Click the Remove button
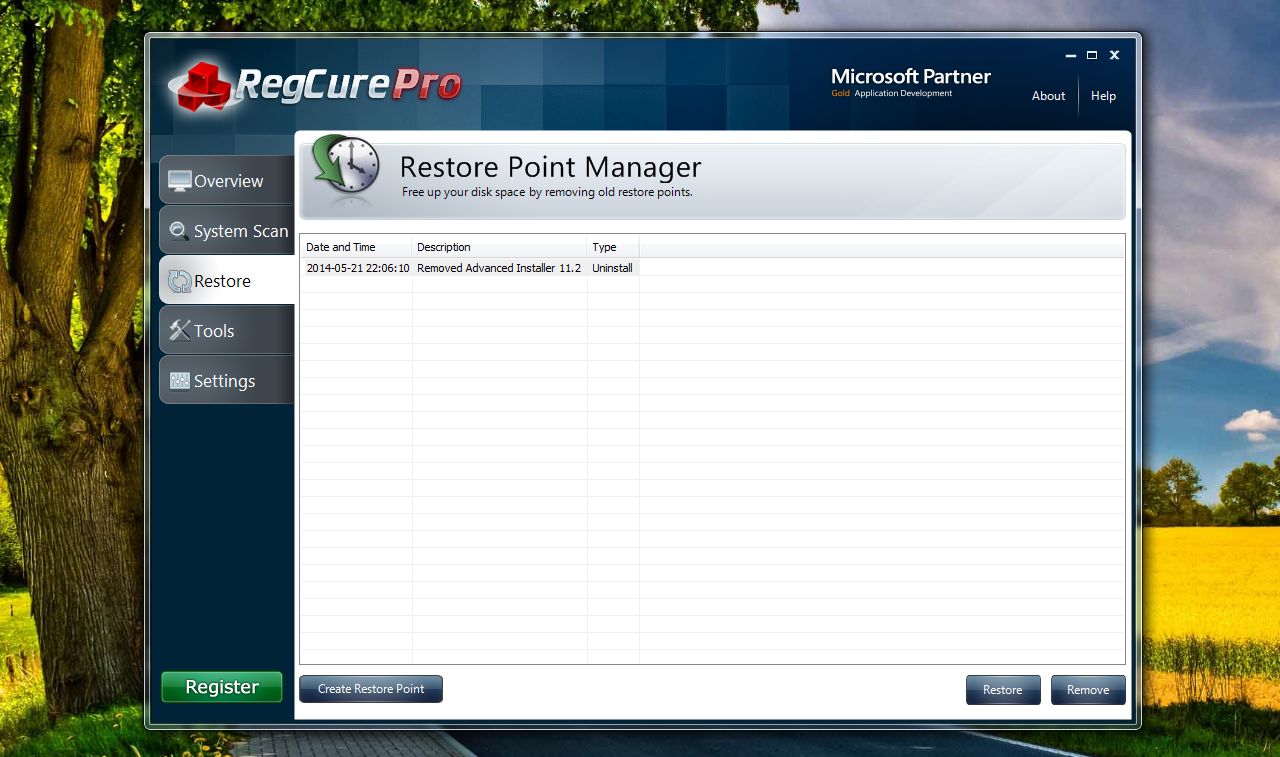This screenshot has height=757, width=1280. click(x=1088, y=690)
